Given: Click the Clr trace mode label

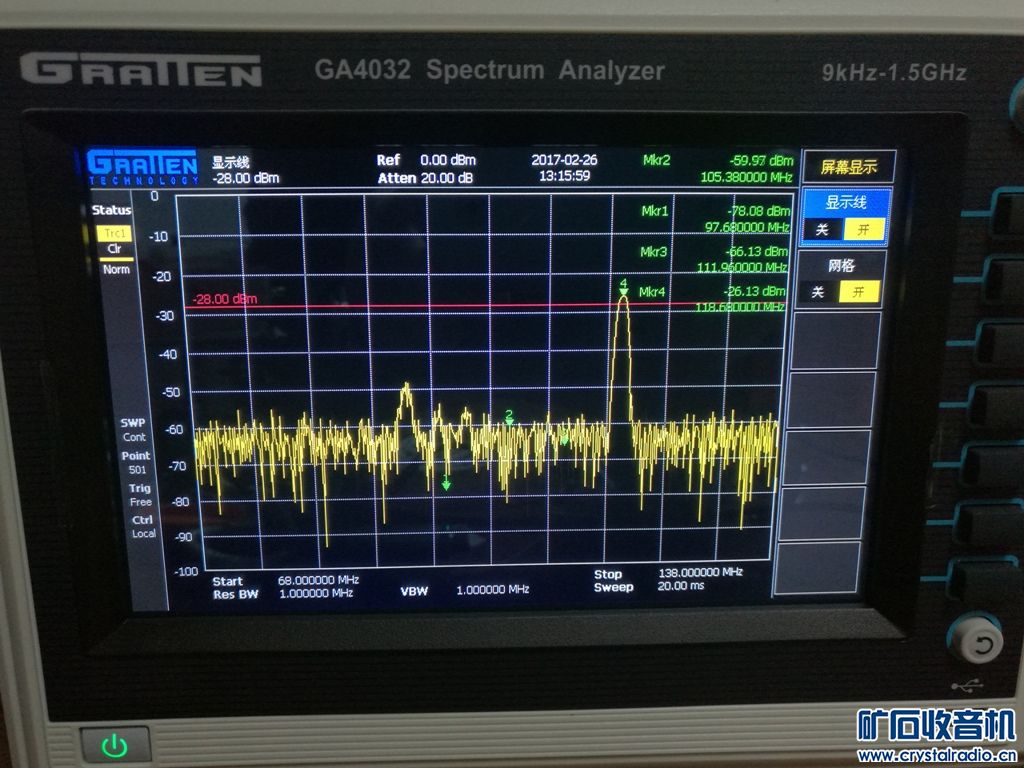Looking at the screenshot, I should 114,249.
